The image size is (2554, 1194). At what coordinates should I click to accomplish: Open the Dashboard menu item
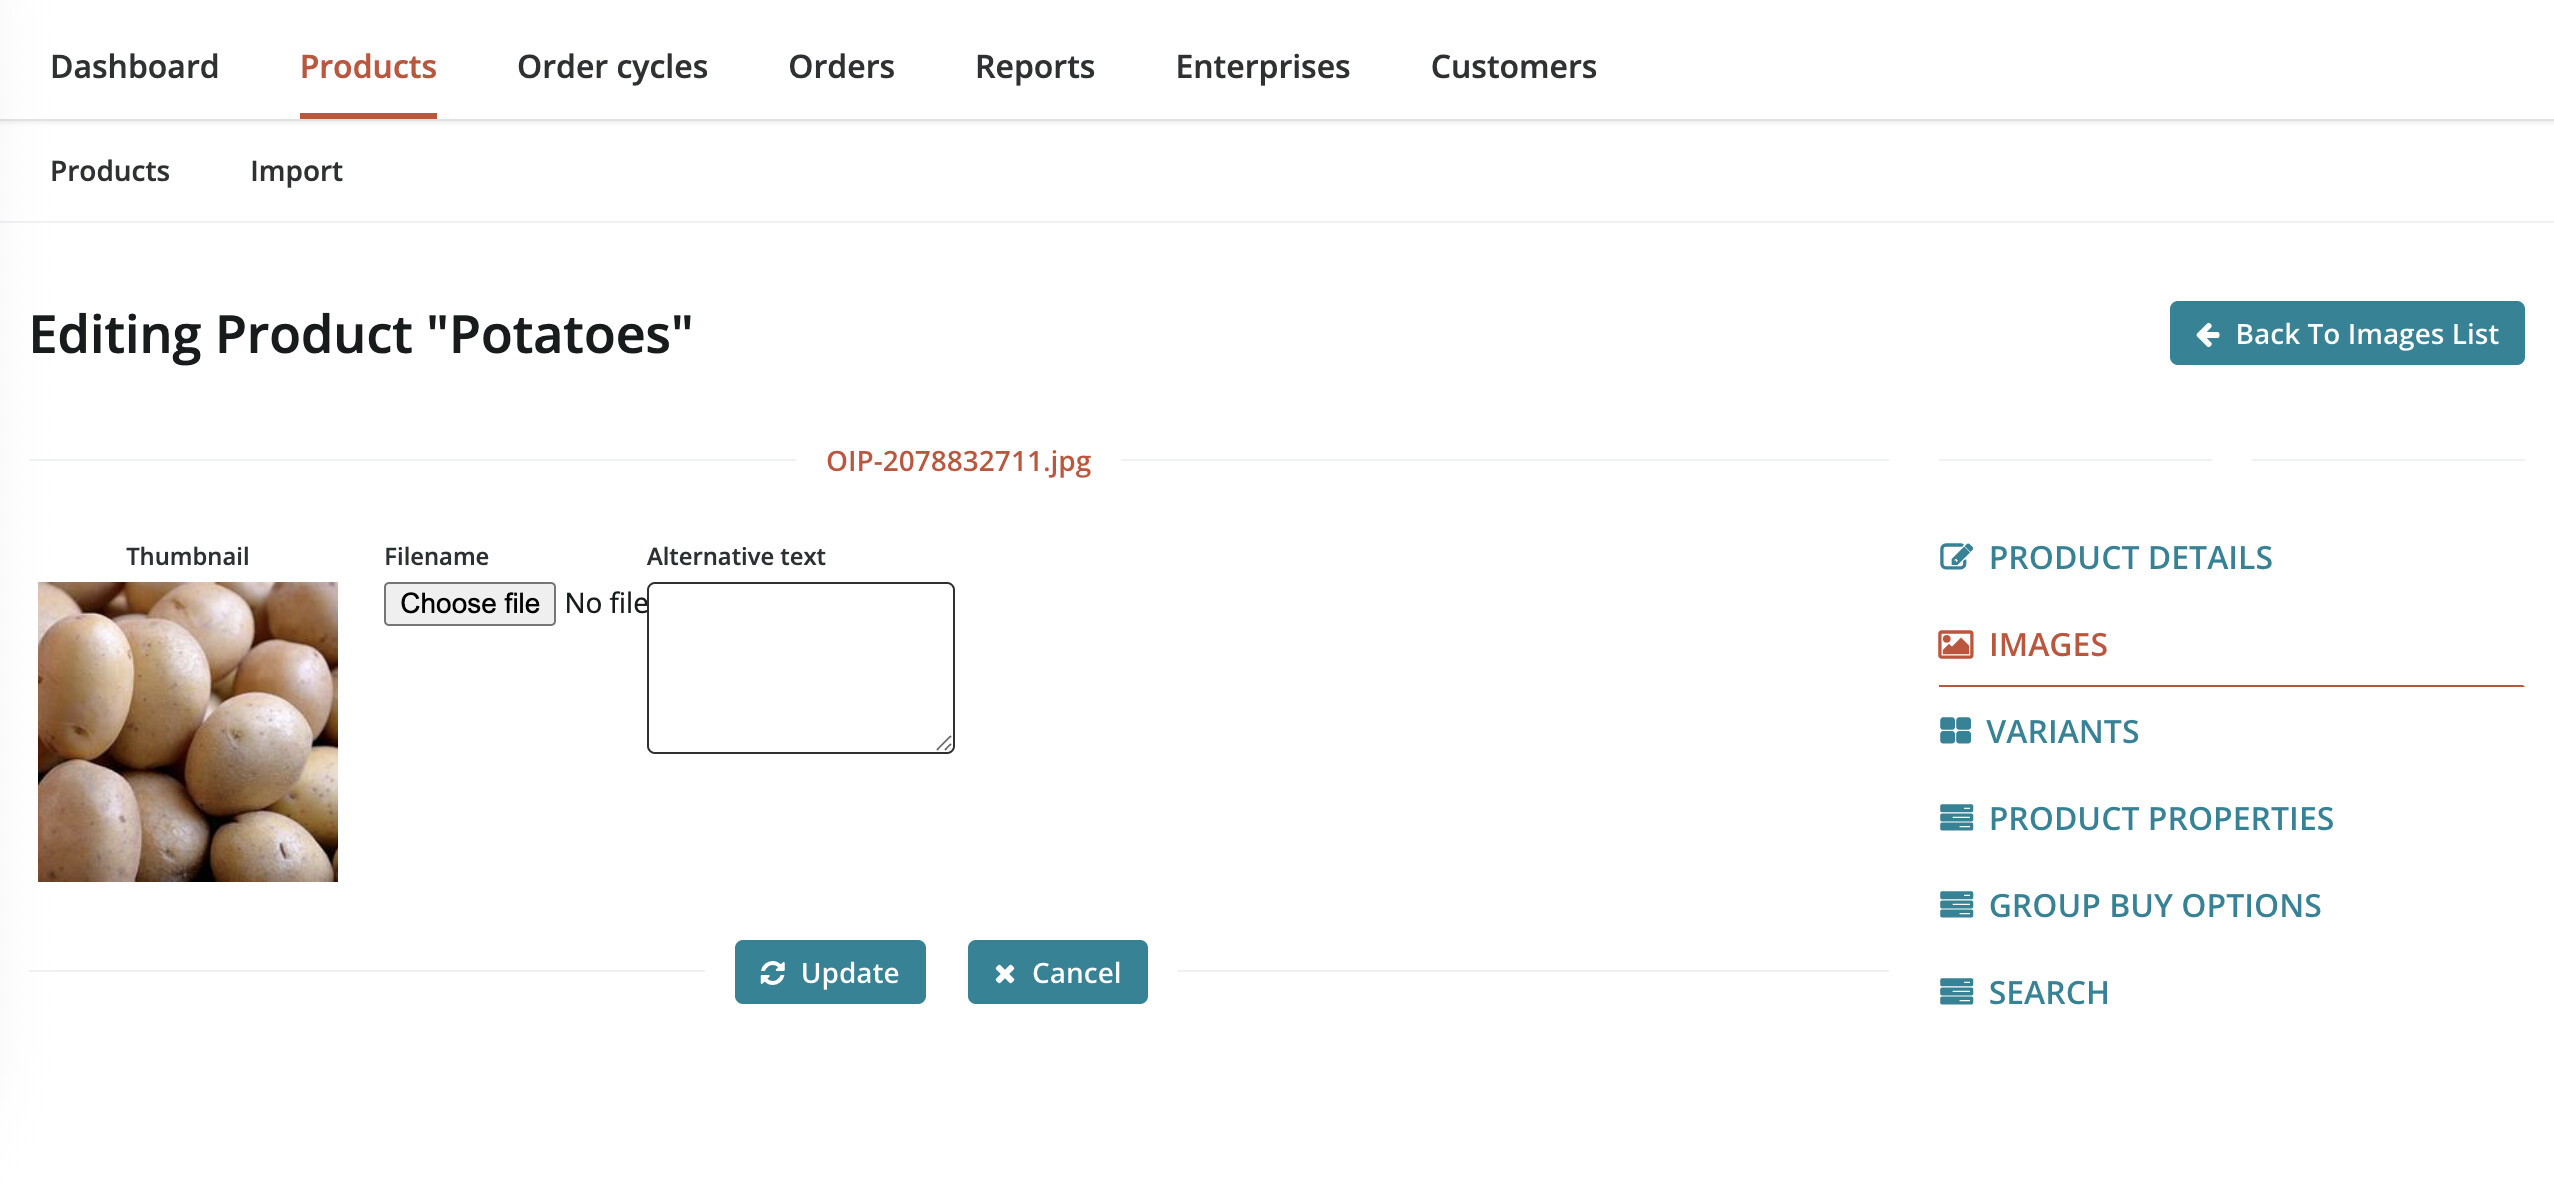coord(134,66)
